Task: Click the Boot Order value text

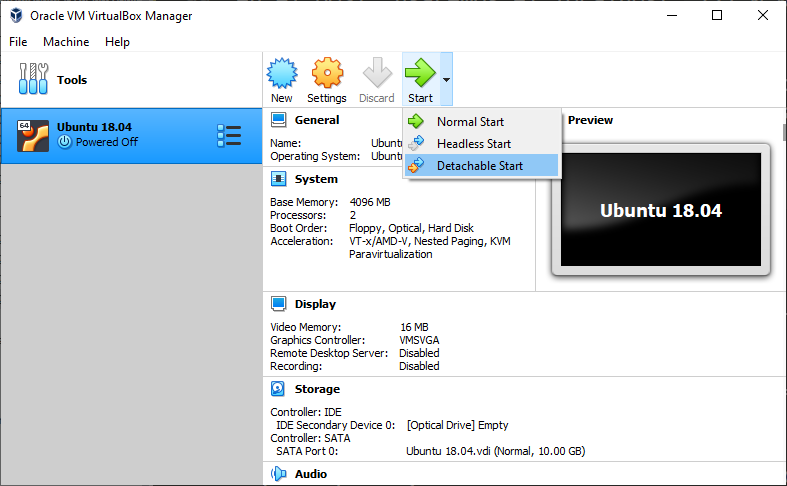Action: click(411, 228)
